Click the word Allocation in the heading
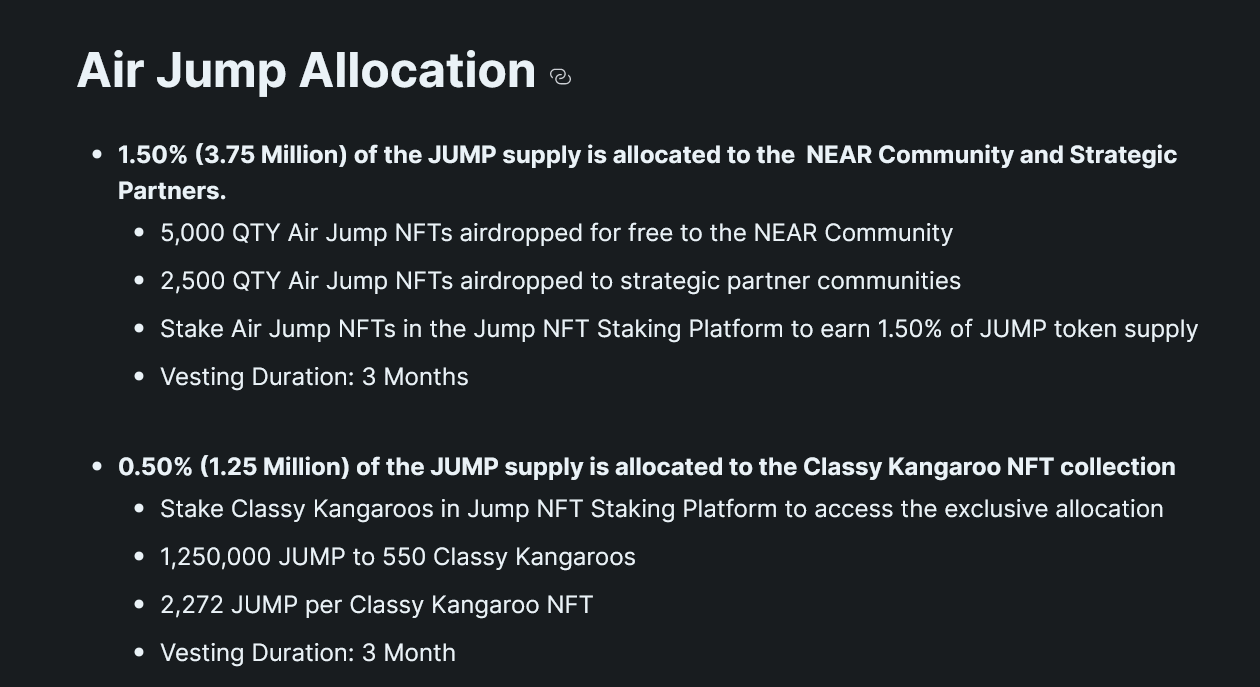This screenshot has height=687, width=1260. coord(418,71)
